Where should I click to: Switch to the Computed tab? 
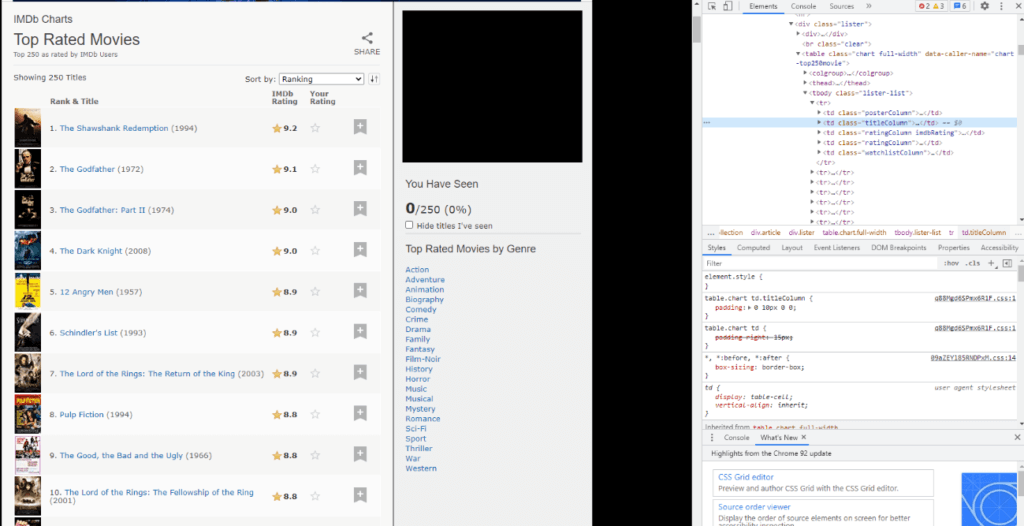754,248
